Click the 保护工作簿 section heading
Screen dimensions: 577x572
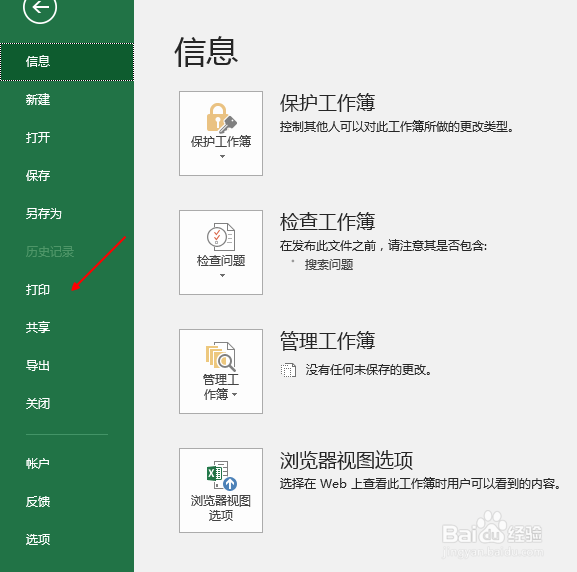[328, 103]
